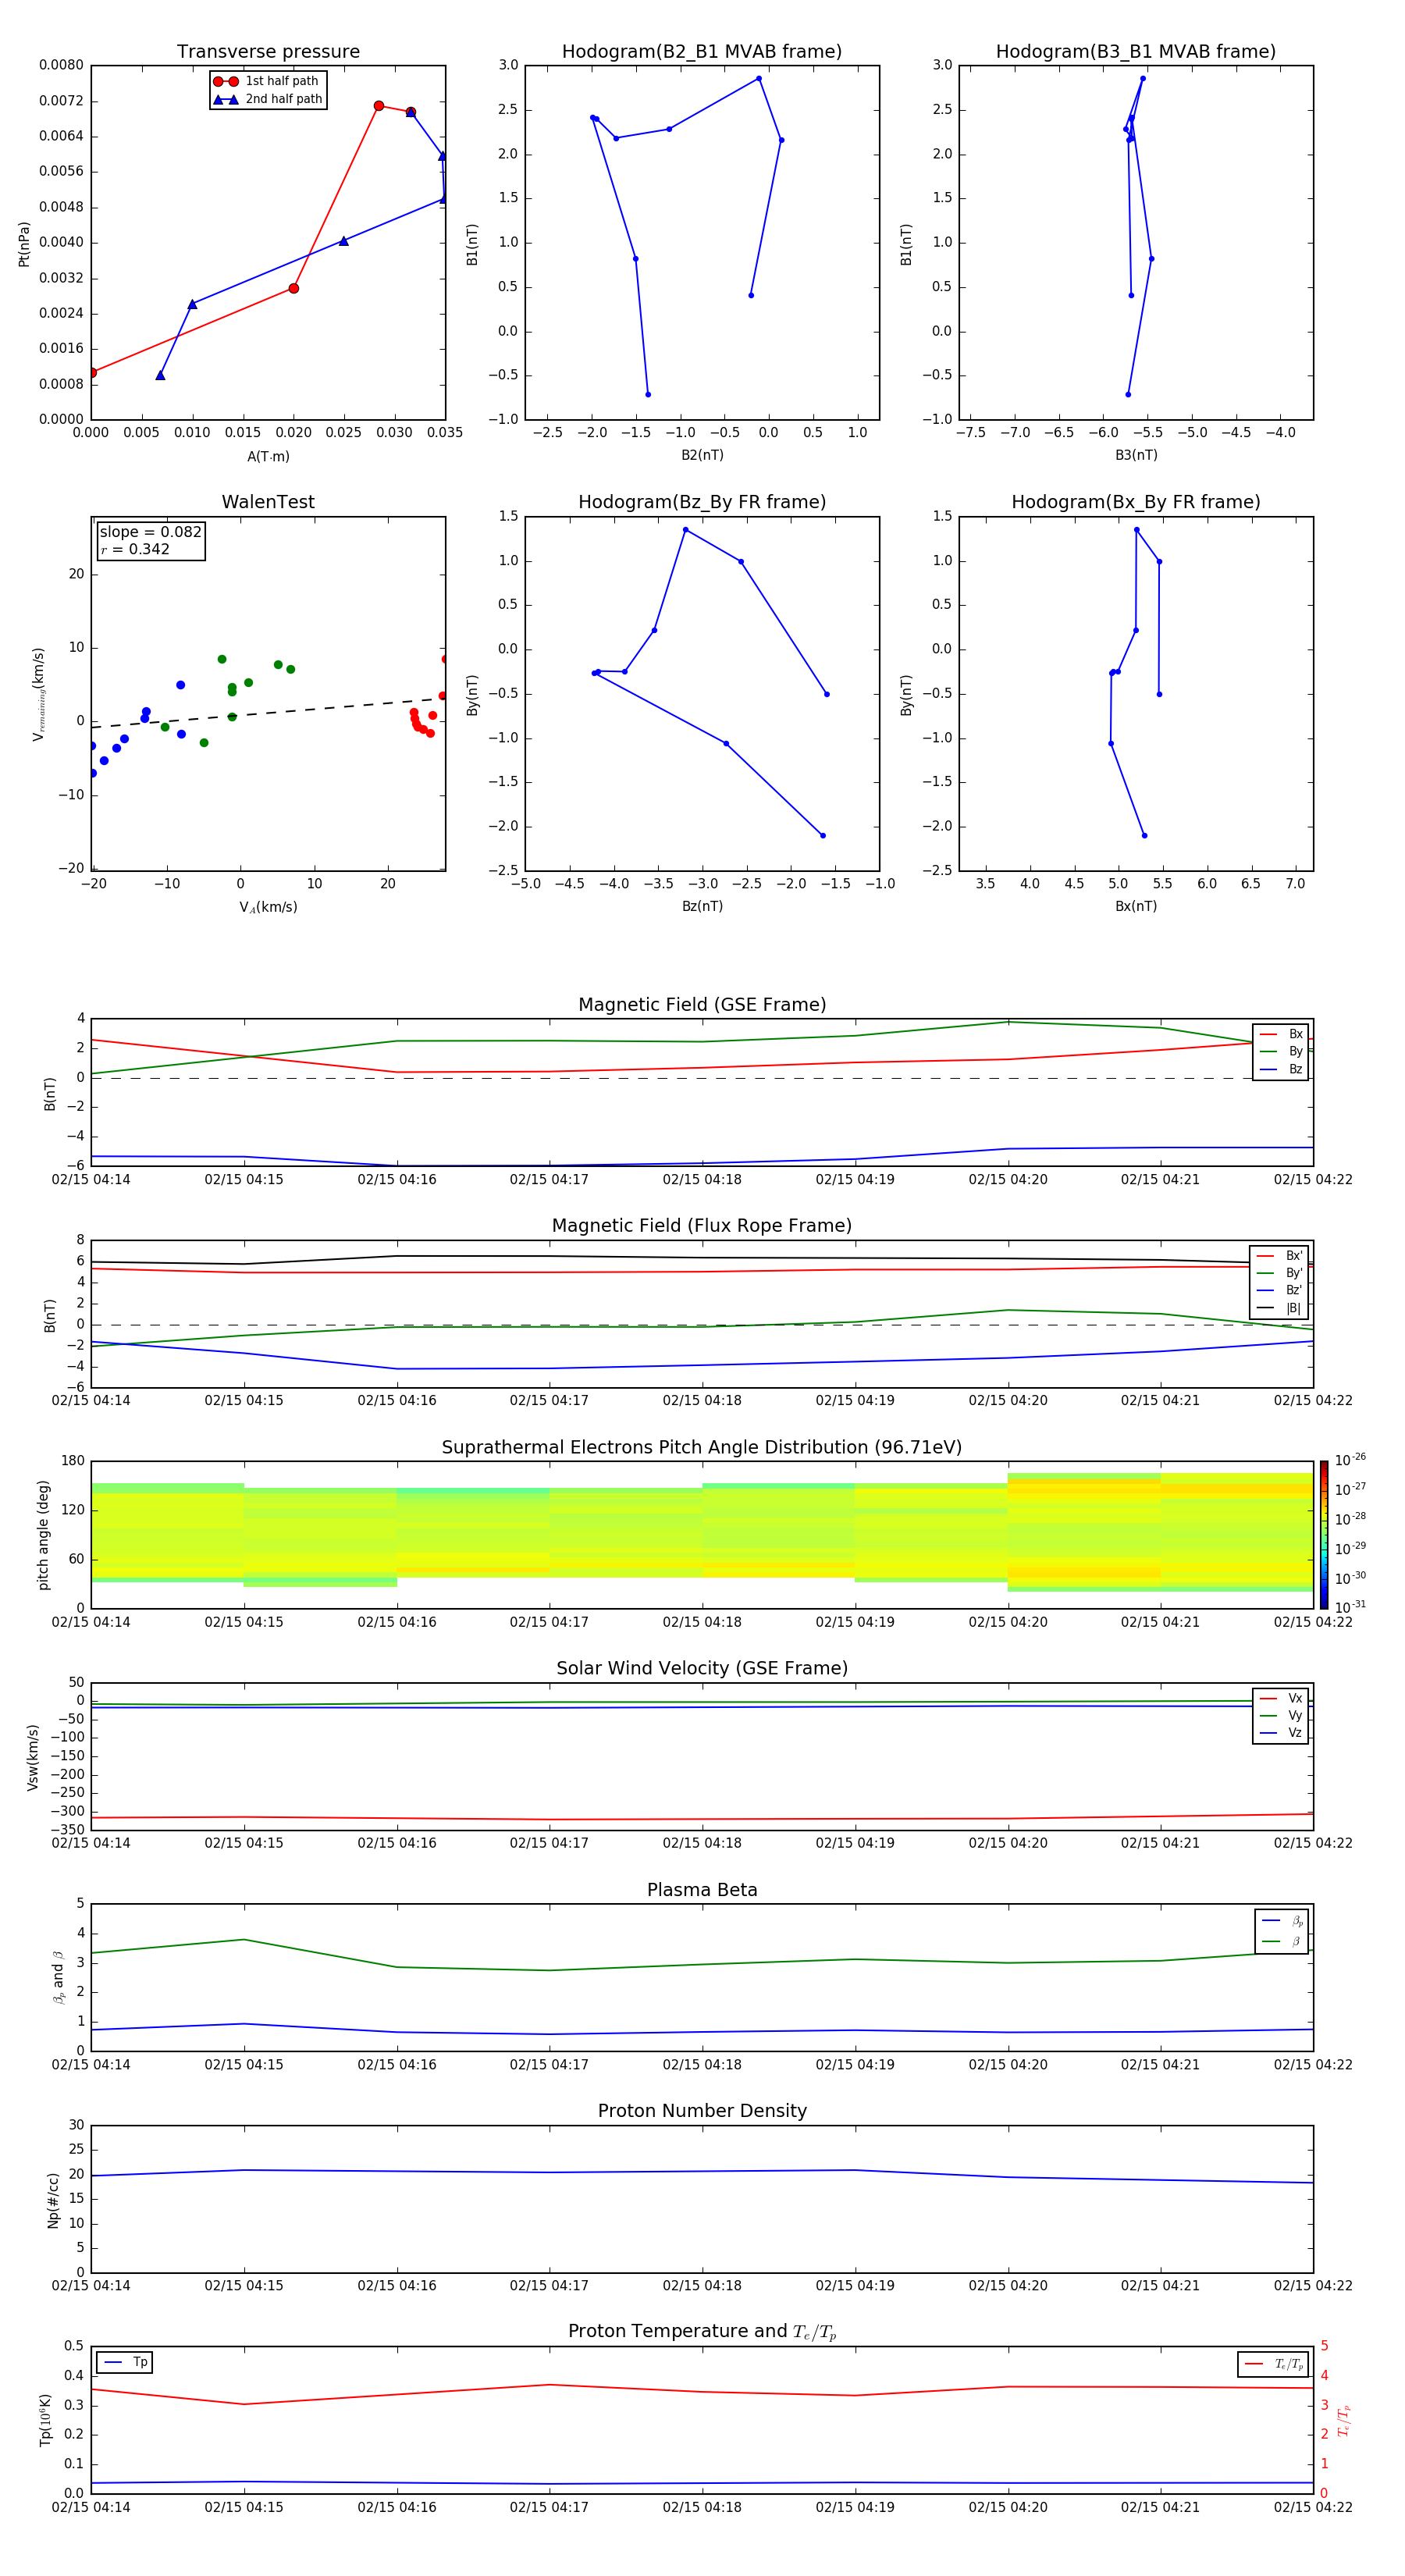This screenshot has width=1405, height=2576.
Task: Click the 'pitch angle (deg)' y-axis label
Action: 43,1535
